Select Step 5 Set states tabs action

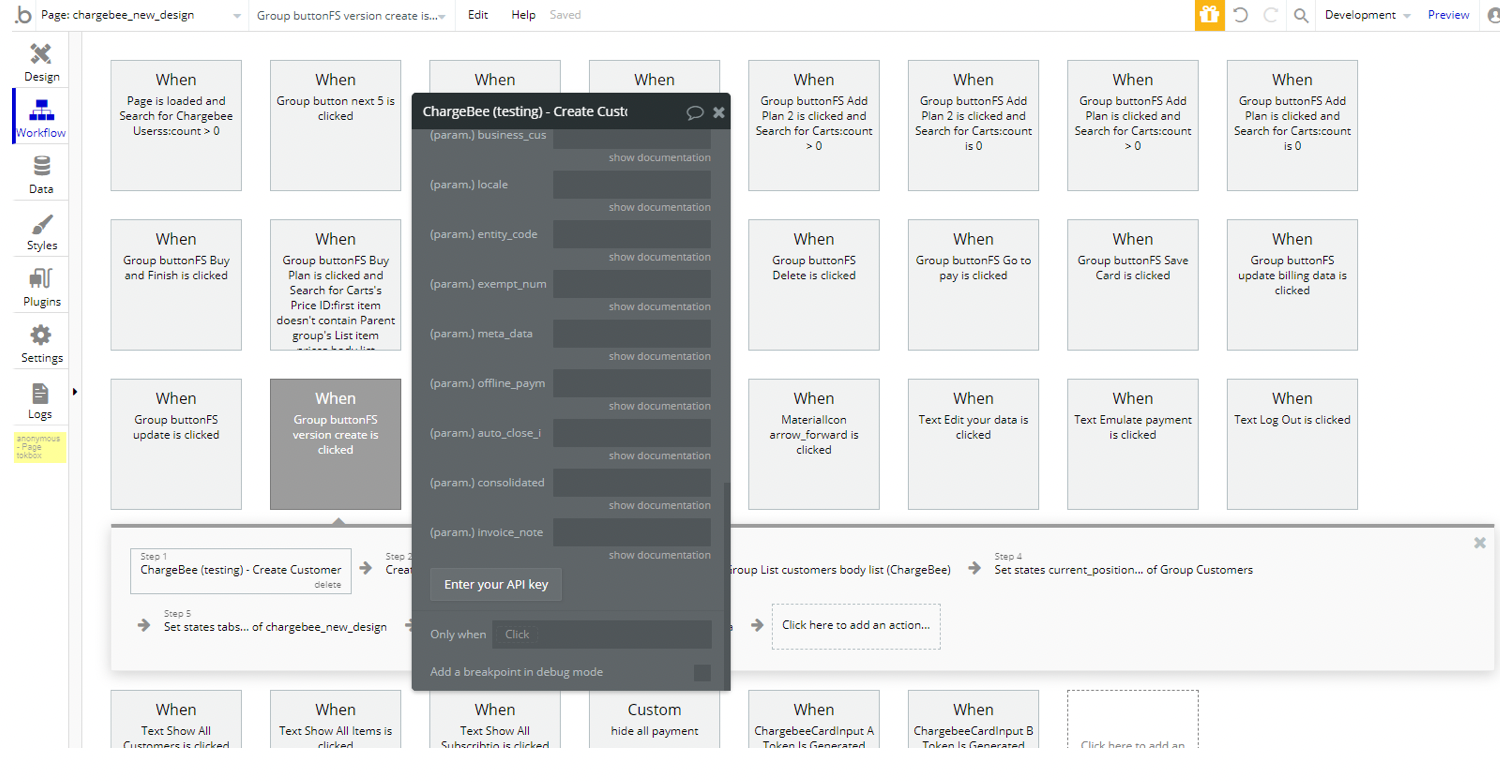click(x=275, y=622)
